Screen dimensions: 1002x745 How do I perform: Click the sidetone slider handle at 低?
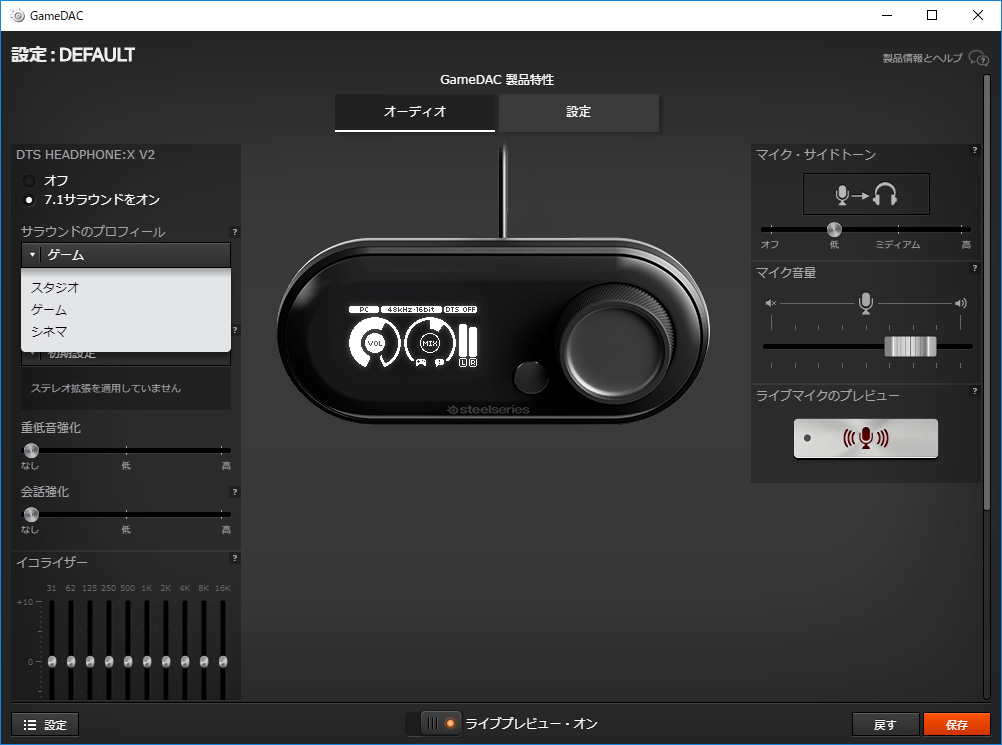point(834,229)
